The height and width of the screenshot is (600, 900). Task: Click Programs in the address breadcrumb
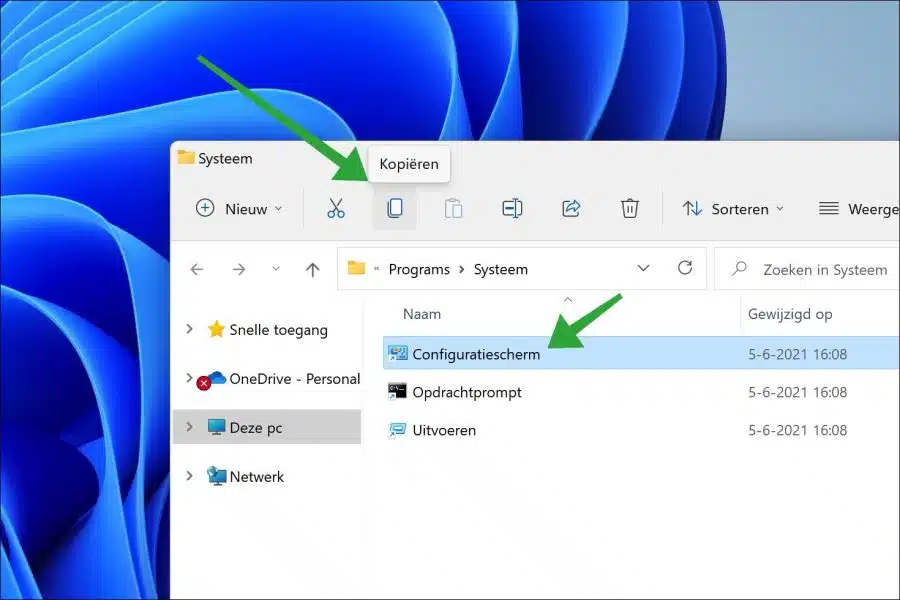(x=419, y=269)
